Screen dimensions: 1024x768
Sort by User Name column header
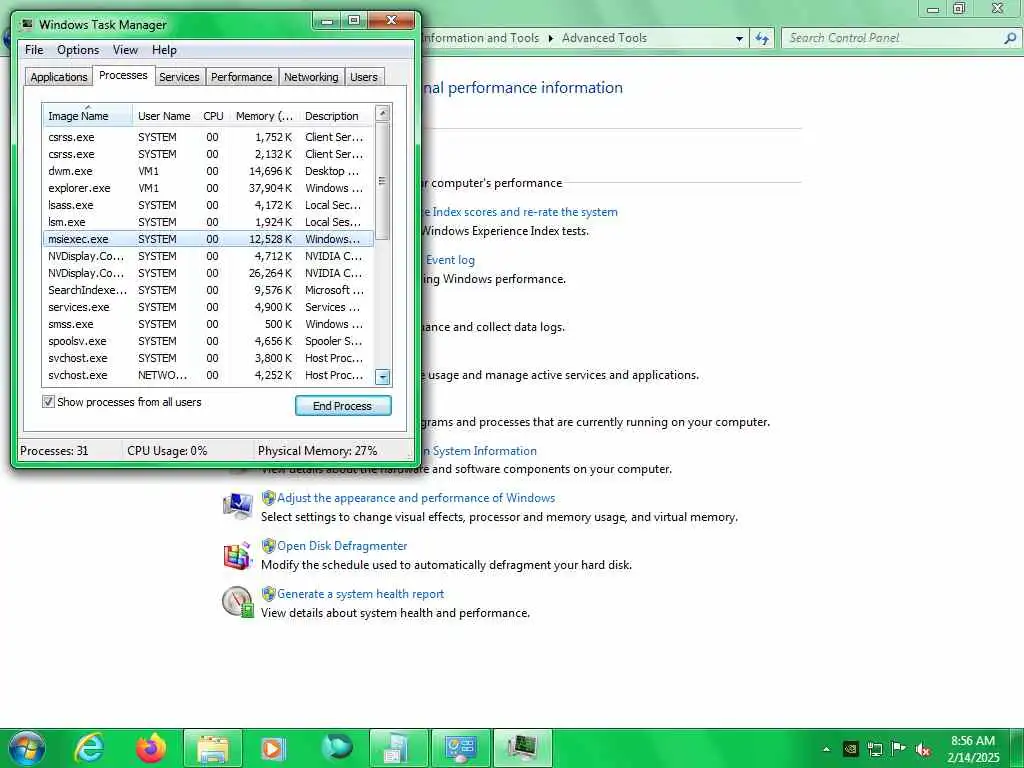coord(164,116)
